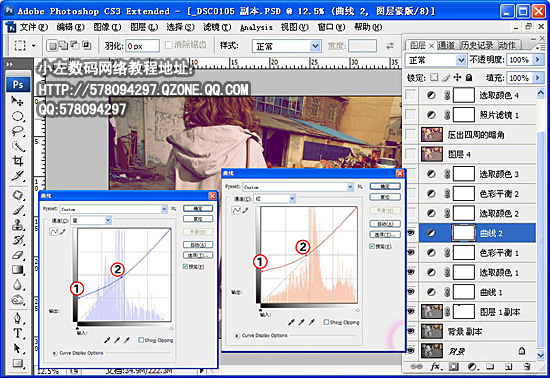Enable Show Clipping in blue-channel Curves dialog
Viewport: 550px width, 378px height.
pyautogui.click(x=141, y=340)
